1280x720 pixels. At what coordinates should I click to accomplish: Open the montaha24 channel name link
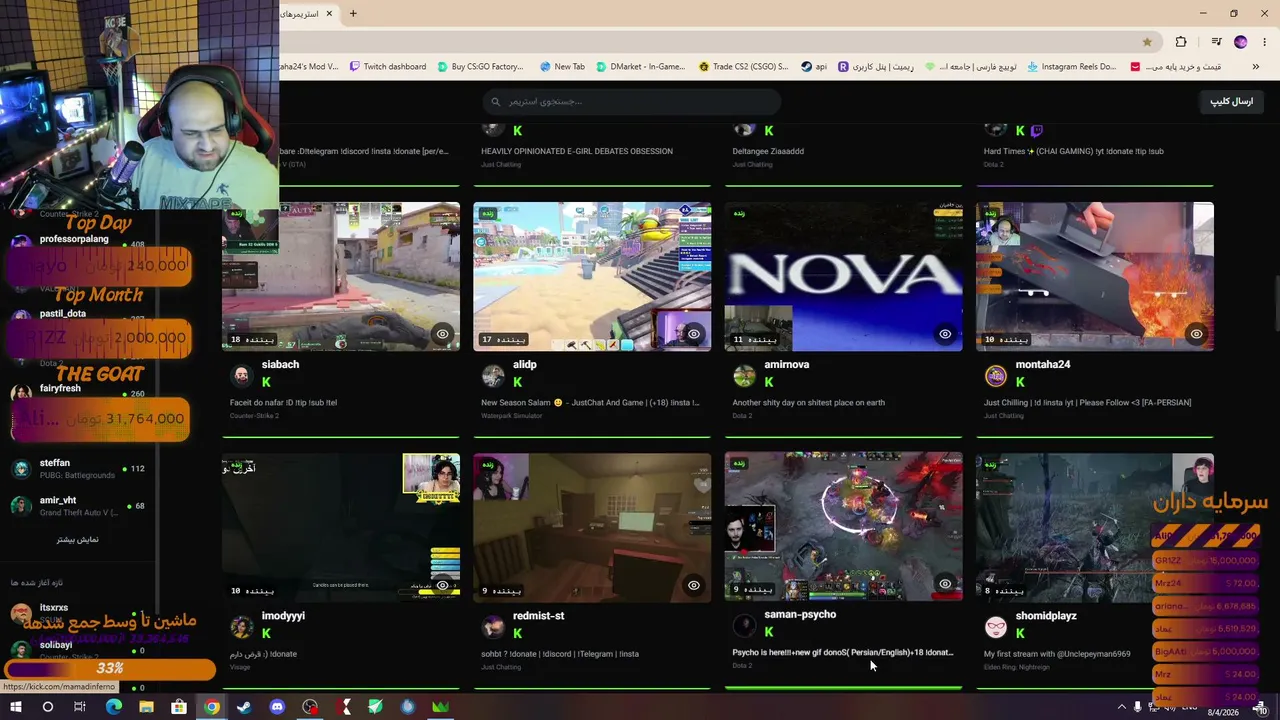click(1043, 365)
